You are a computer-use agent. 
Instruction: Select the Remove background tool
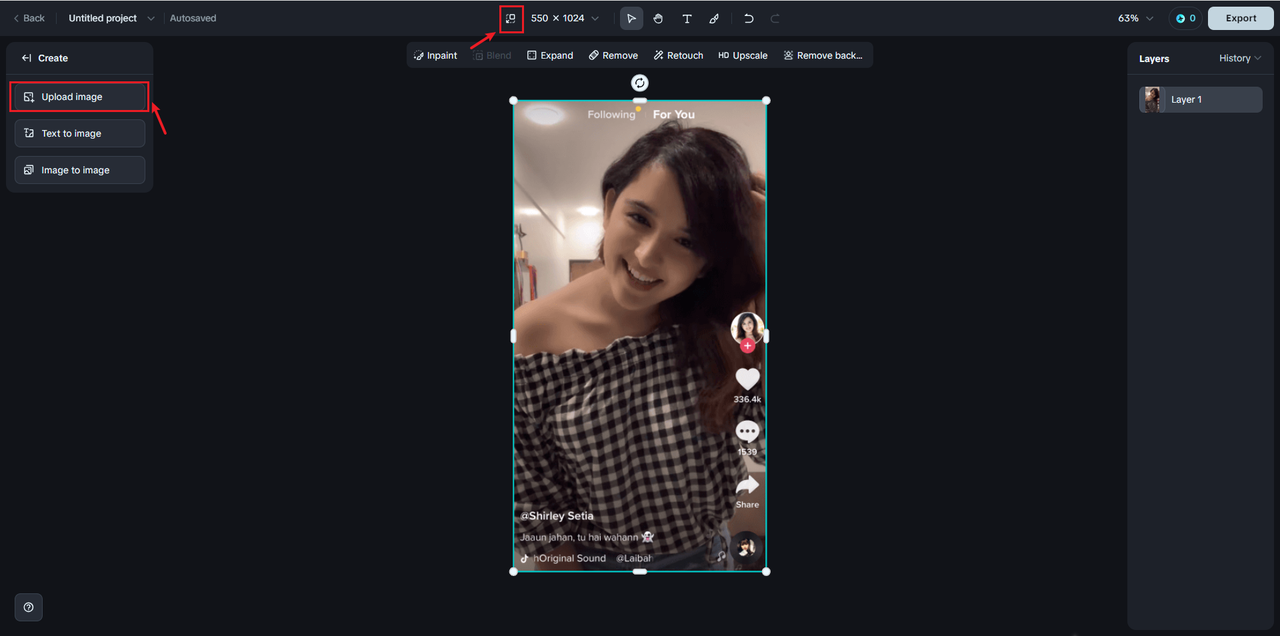click(x=823, y=55)
